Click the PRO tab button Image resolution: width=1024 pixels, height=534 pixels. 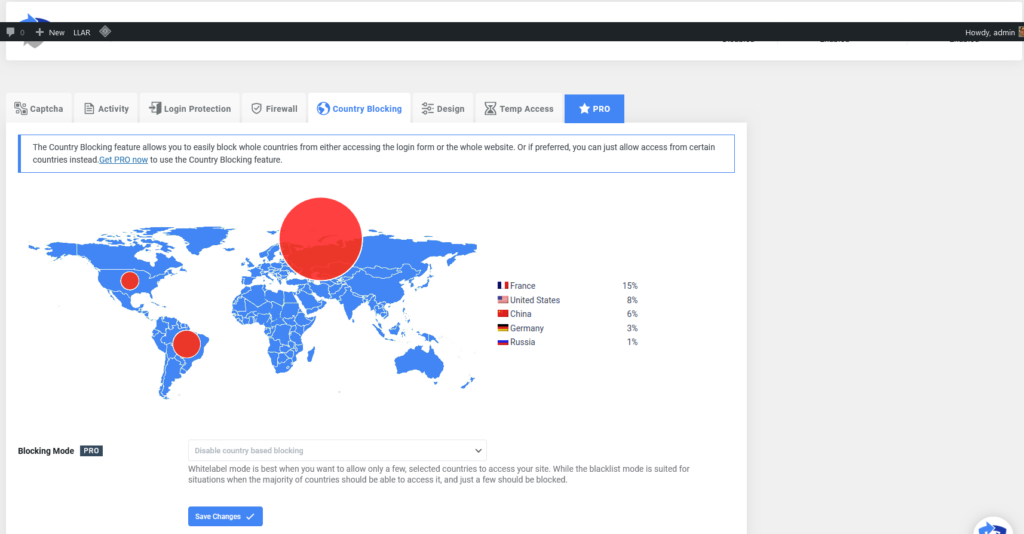coord(594,108)
